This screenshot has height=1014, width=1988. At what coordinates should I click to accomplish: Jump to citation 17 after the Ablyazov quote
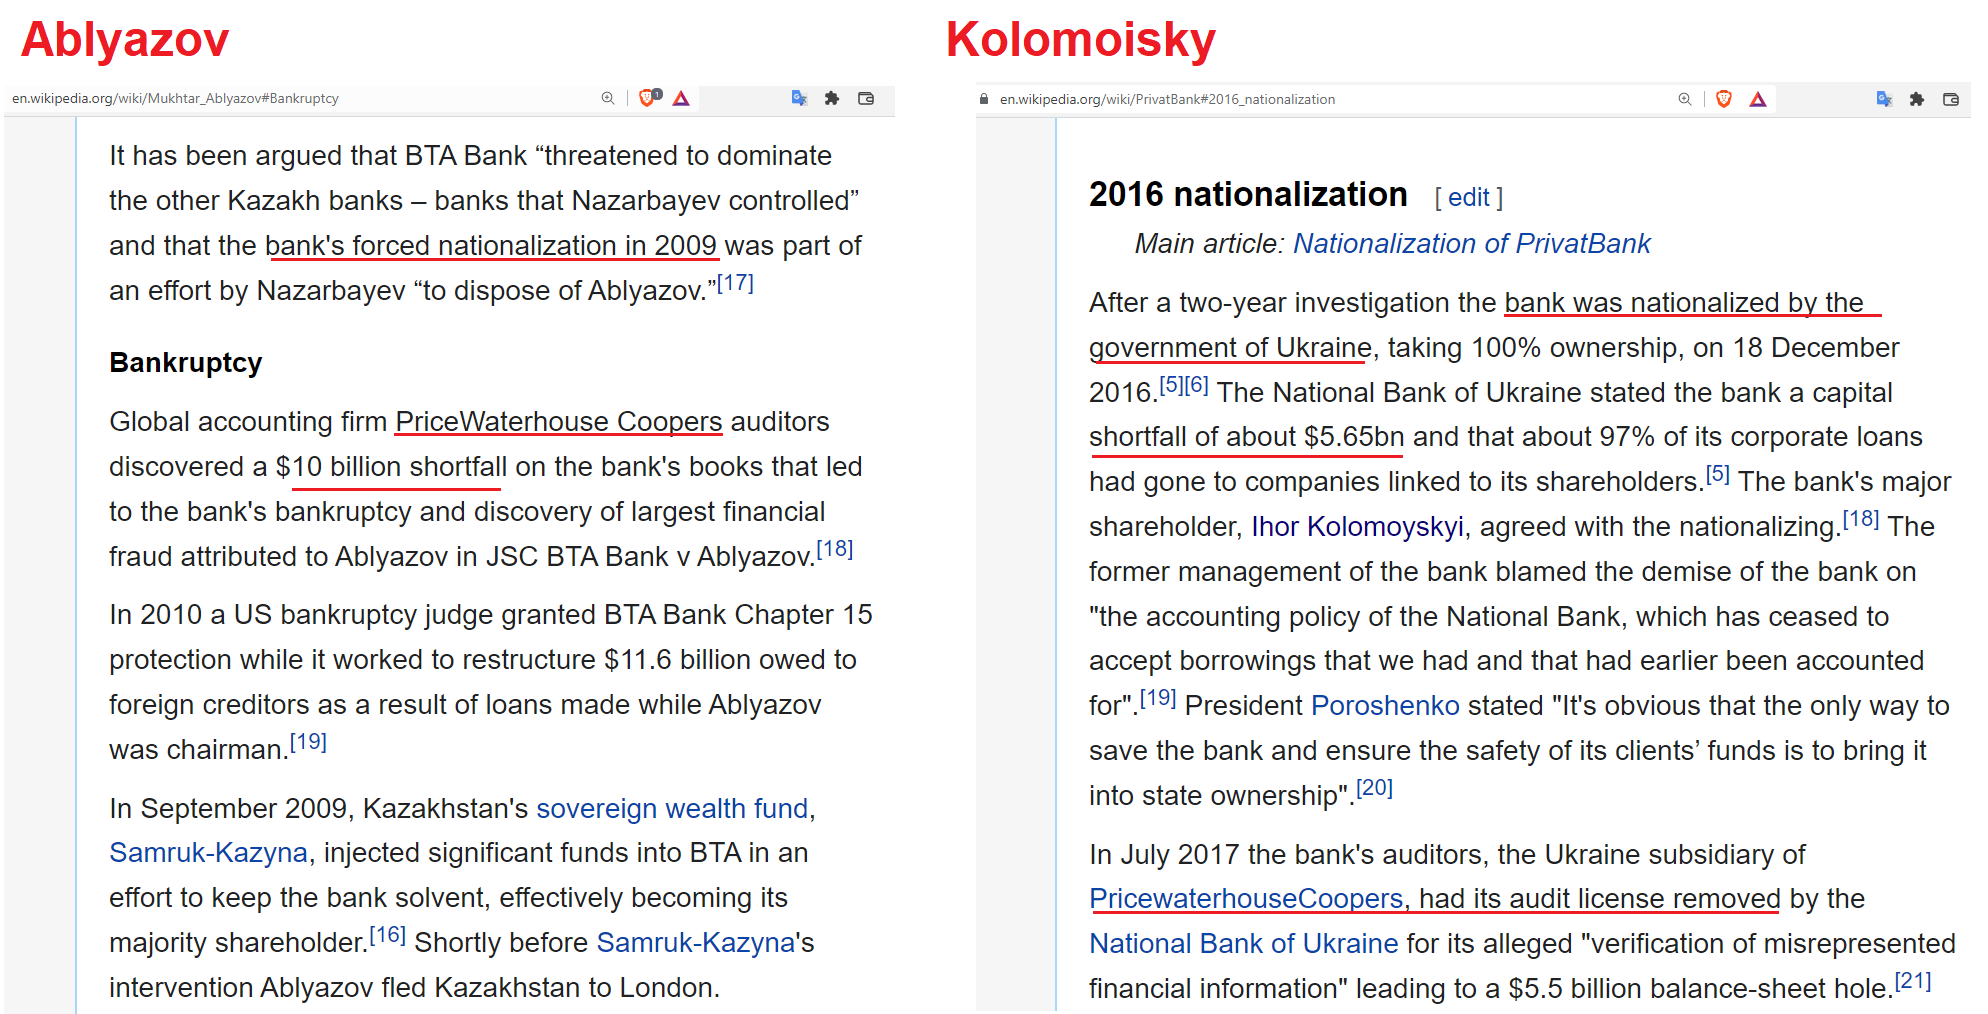(735, 284)
